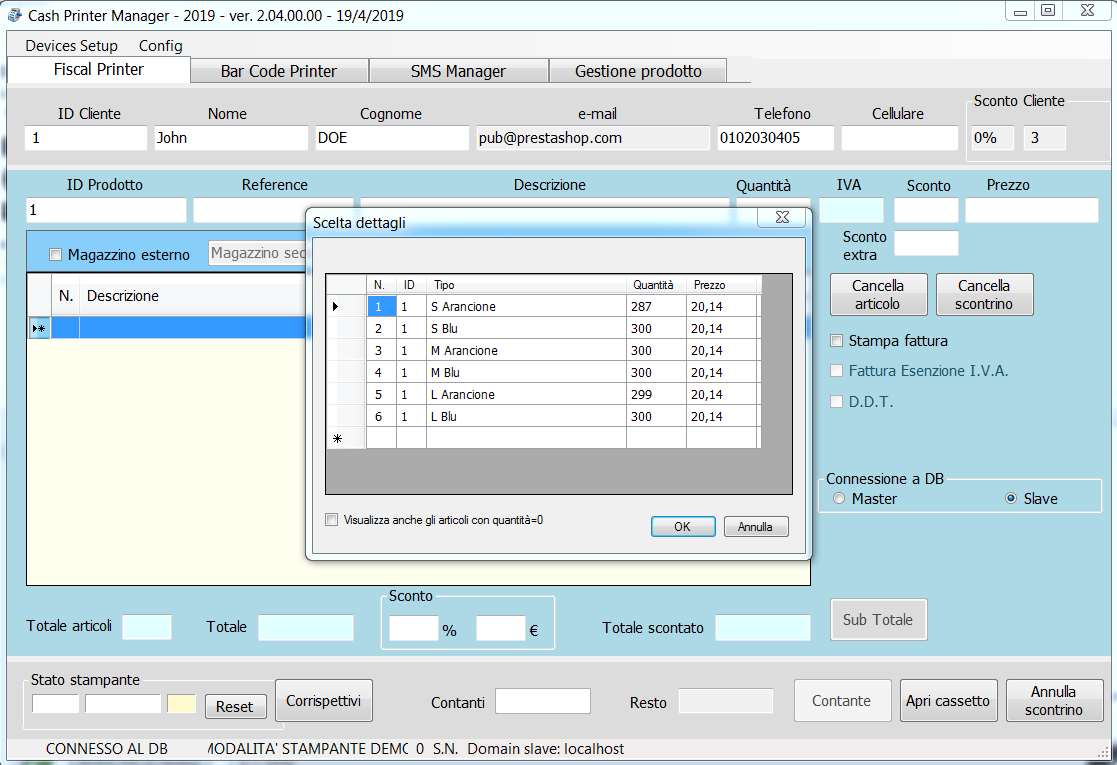Open the Devices Setup menu
Image resolution: width=1117 pixels, height=765 pixels.
71,46
